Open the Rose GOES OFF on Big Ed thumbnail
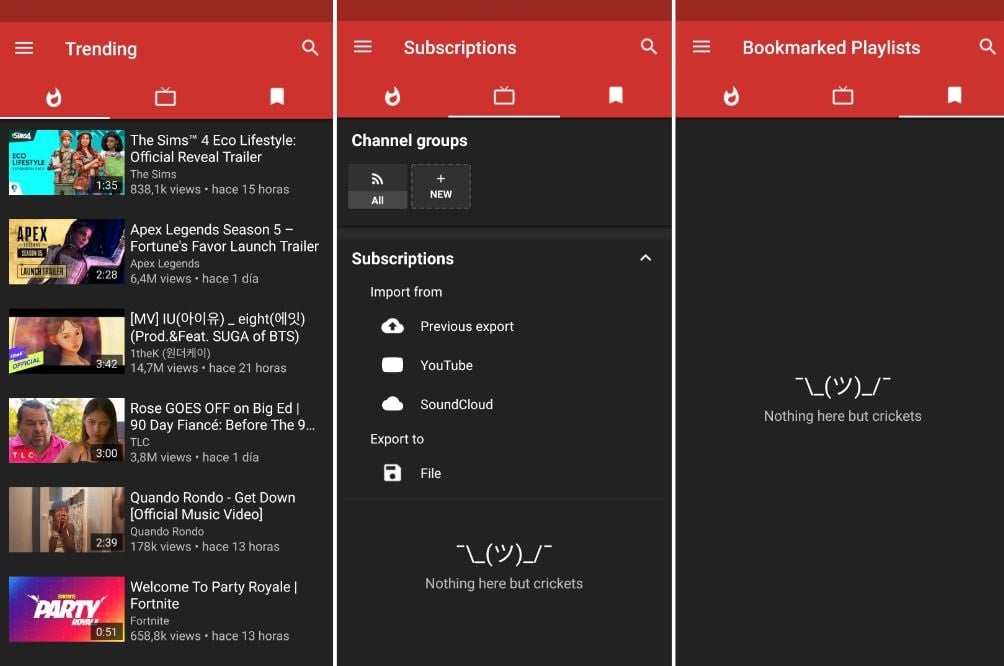 (67, 430)
